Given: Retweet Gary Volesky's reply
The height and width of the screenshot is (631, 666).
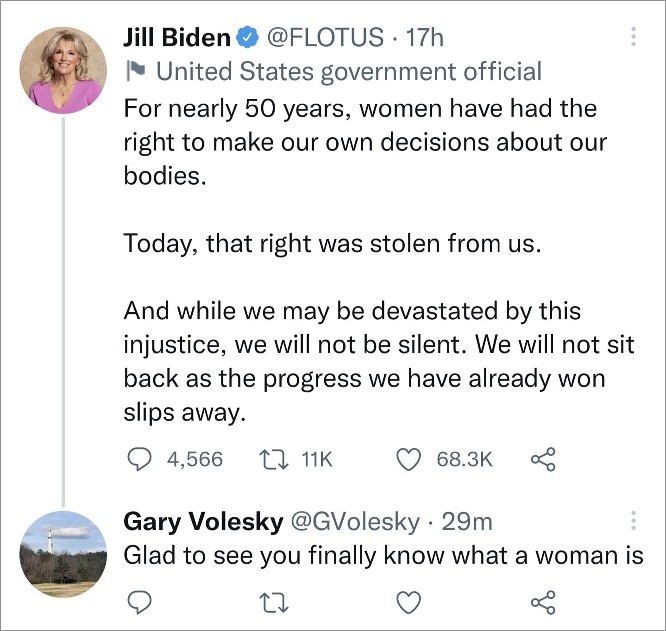Looking at the screenshot, I should [x=273, y=602].
